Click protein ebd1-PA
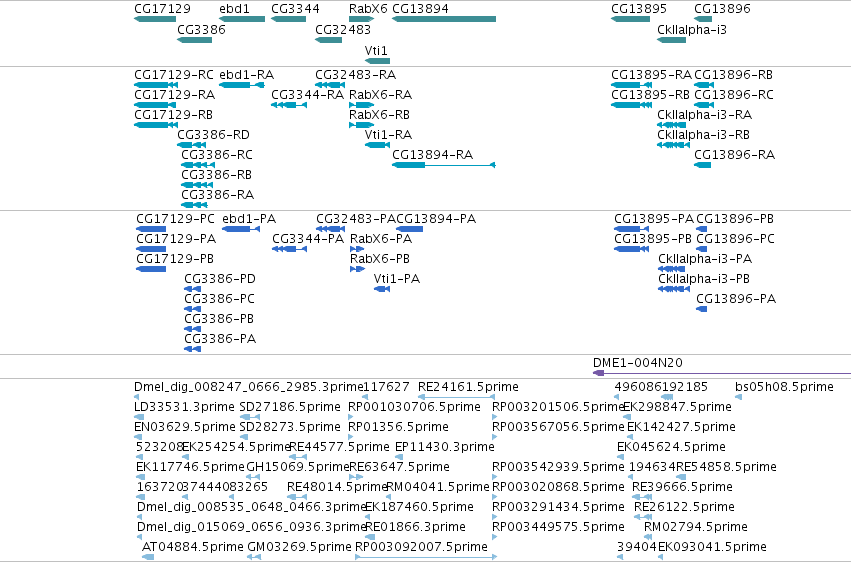 241,229
